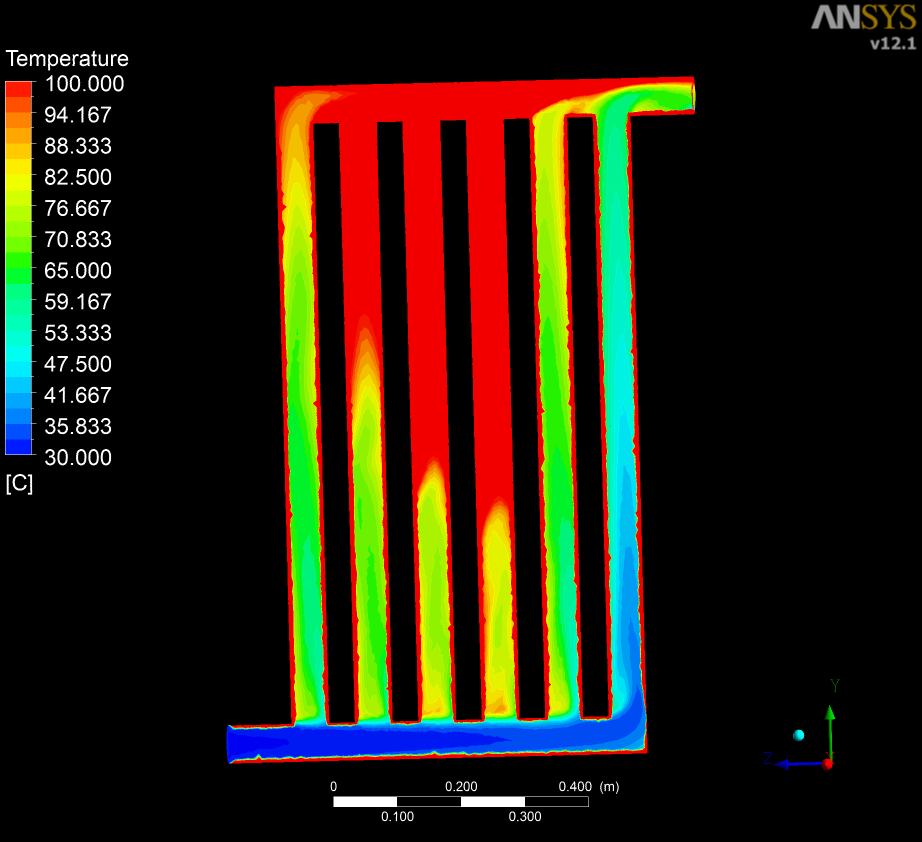Click the blue cold inlet pipe at bottom left
Image resolution: width=922 pixels, height=842 pixels.
pos(260,744)
